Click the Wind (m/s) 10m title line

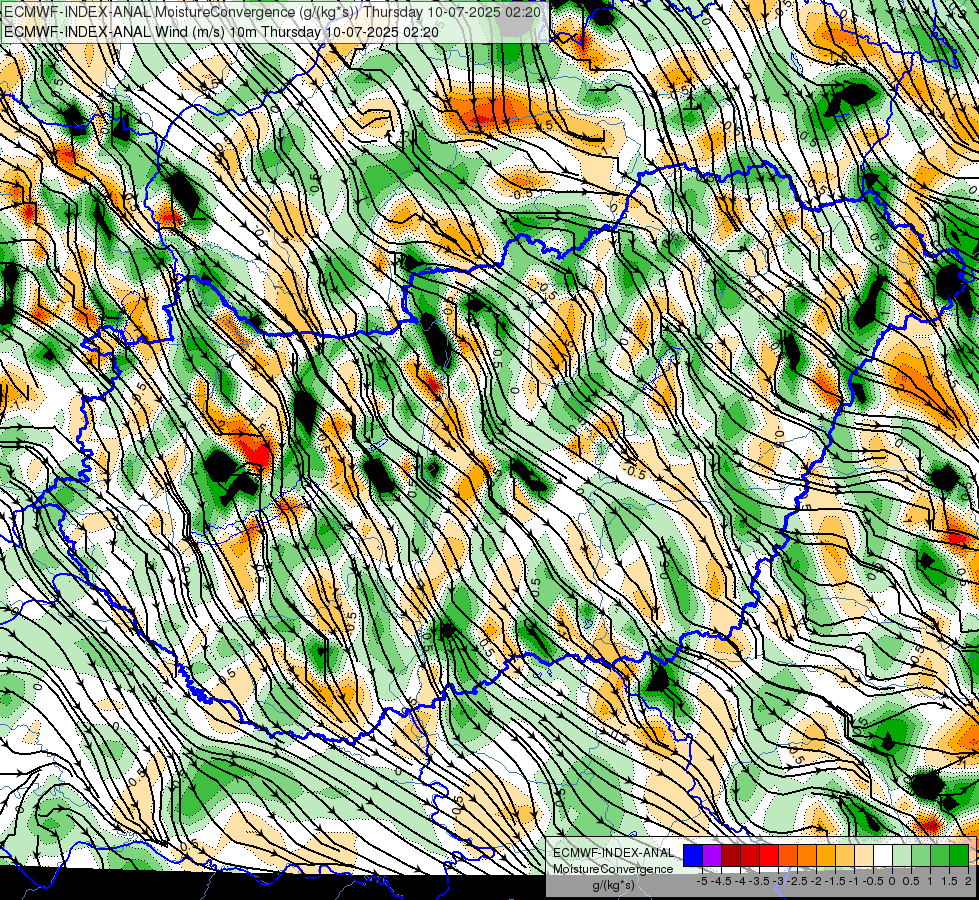click(221, 32)
